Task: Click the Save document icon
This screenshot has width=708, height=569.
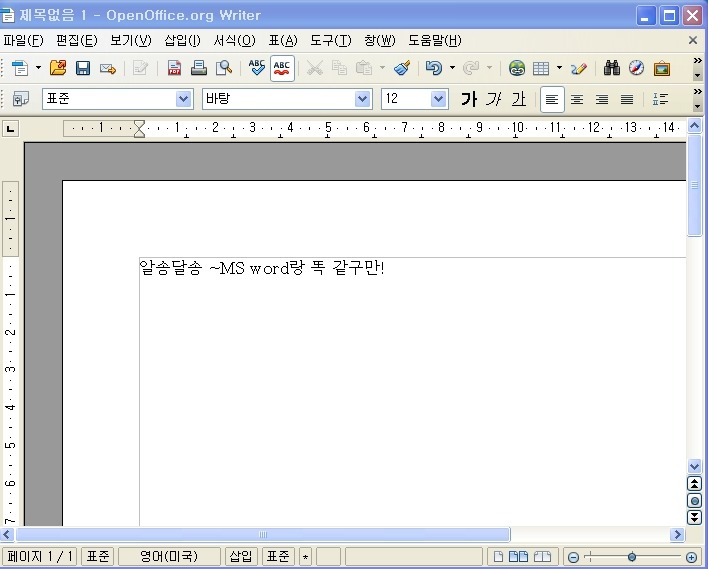Action: [x=83, y=68]
